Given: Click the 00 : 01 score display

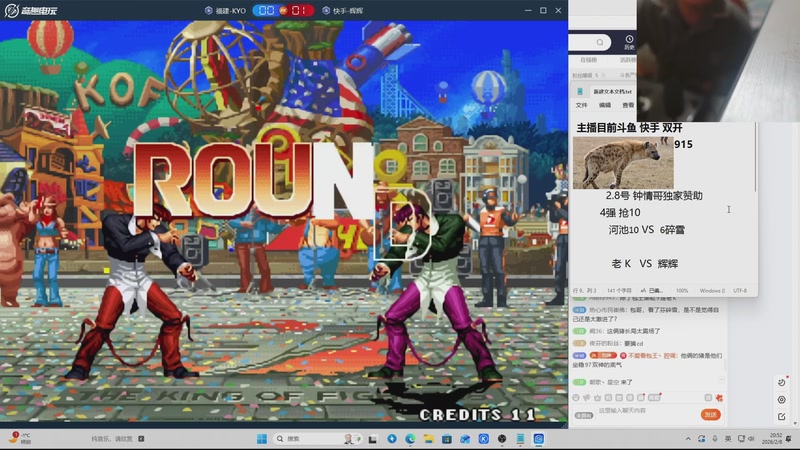Looking at the screenshot, I should coord(284,10).
